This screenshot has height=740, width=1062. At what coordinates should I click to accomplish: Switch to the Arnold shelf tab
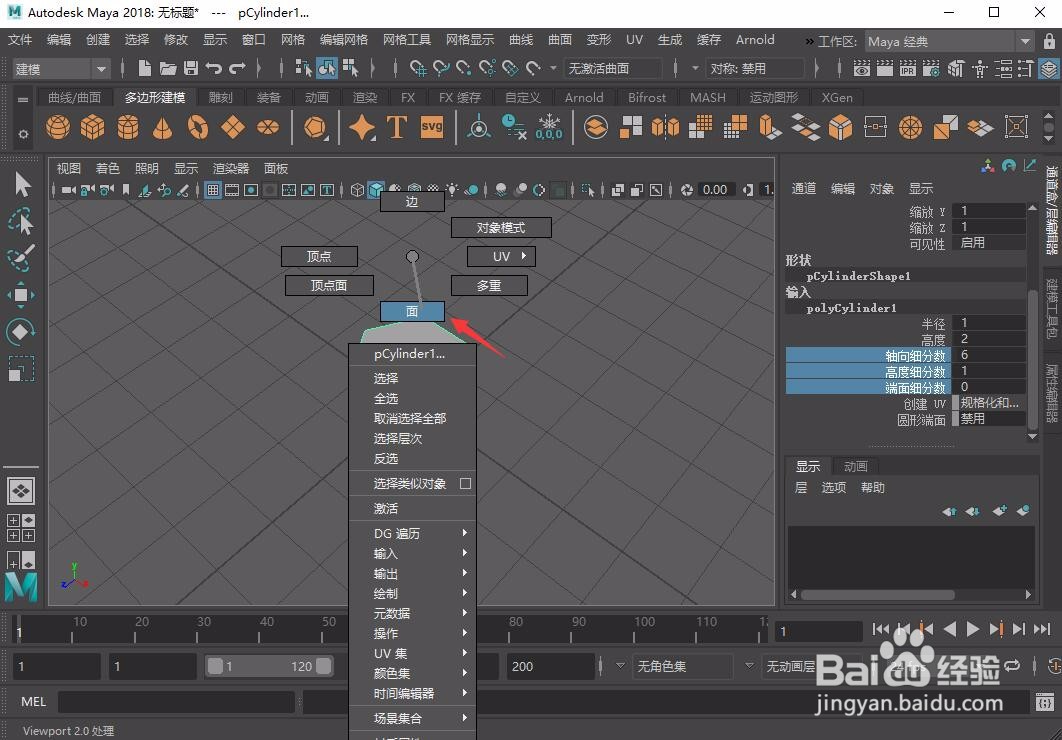pos(583,97)
